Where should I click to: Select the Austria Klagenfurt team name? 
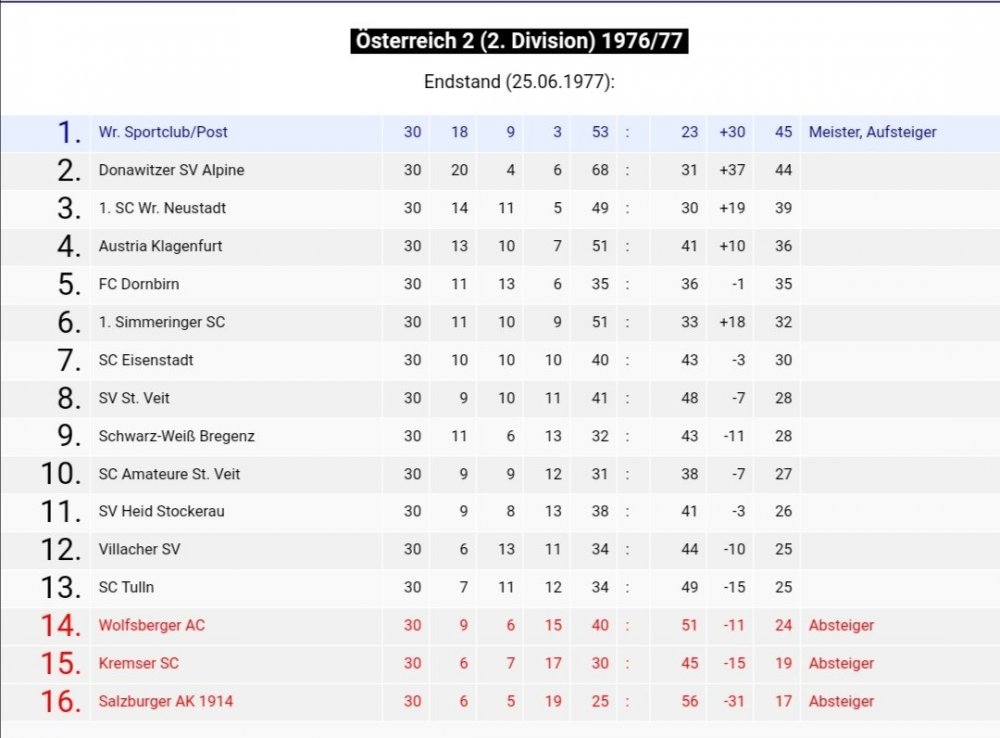[x=160, y=246]
